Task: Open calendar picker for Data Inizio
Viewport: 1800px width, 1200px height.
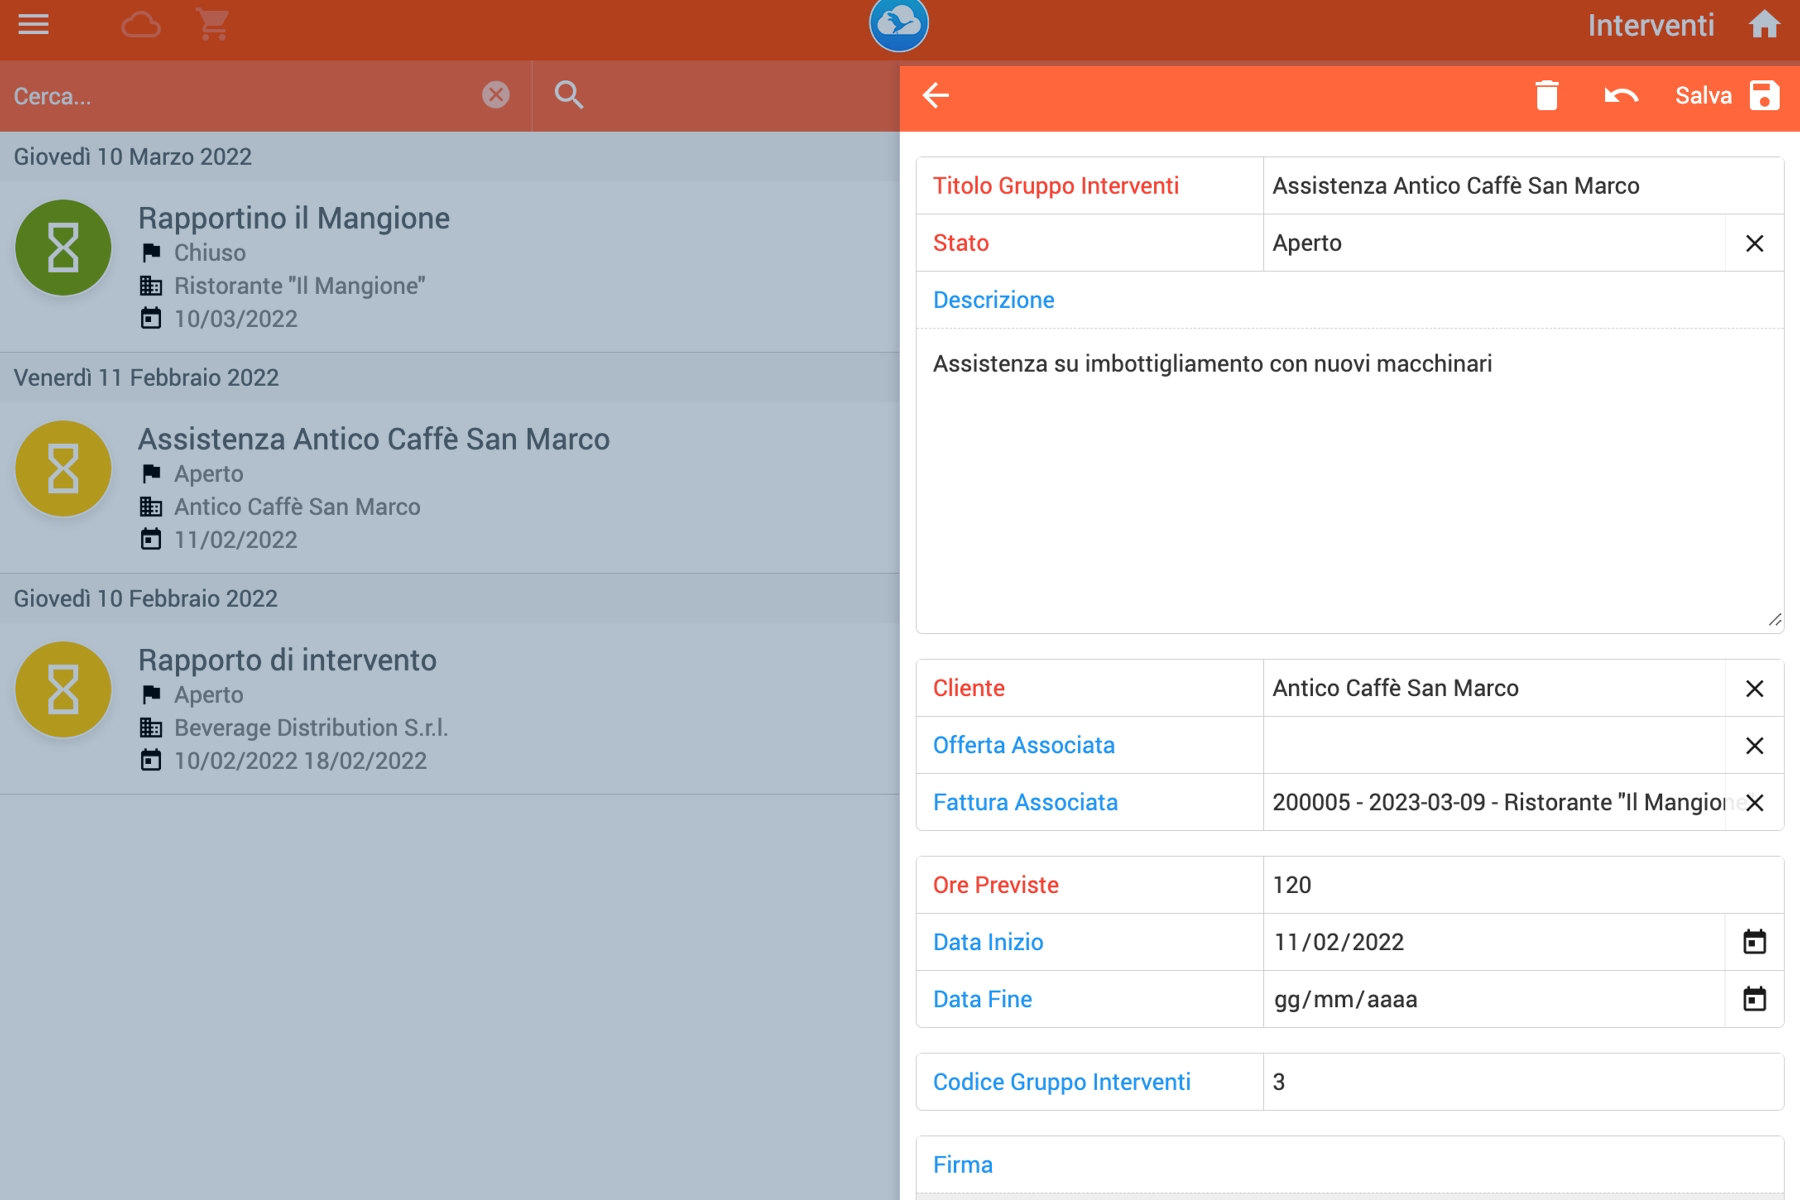Action: point(1754,942)
